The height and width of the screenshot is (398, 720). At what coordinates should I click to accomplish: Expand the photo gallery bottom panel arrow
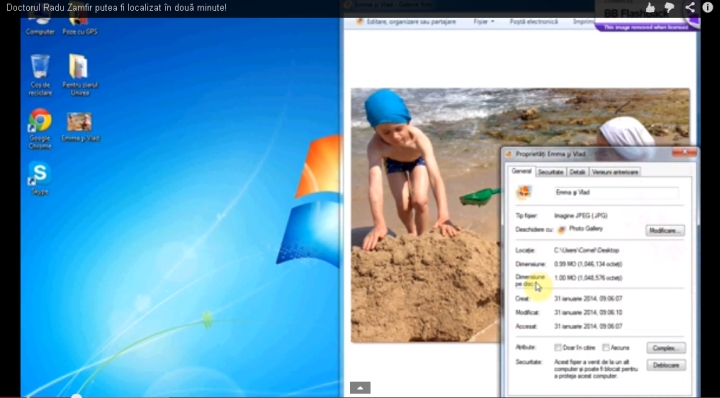(360, 388)
